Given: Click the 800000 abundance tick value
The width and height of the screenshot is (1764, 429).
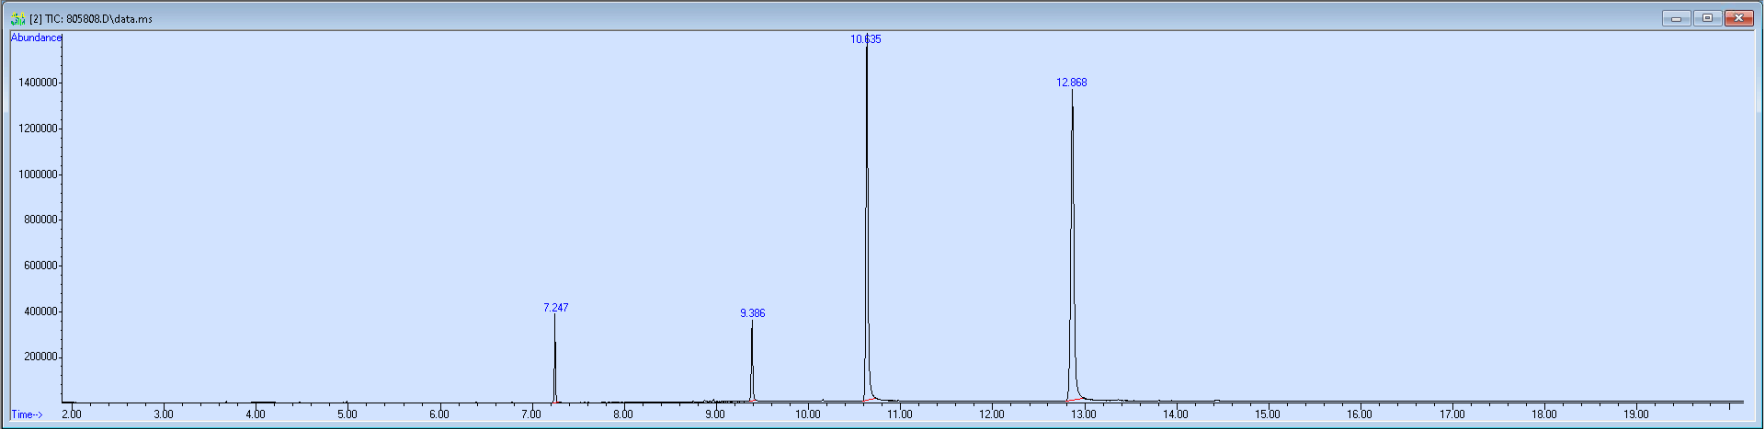Looking at the screenshot, I should click(x=40, y=220).
